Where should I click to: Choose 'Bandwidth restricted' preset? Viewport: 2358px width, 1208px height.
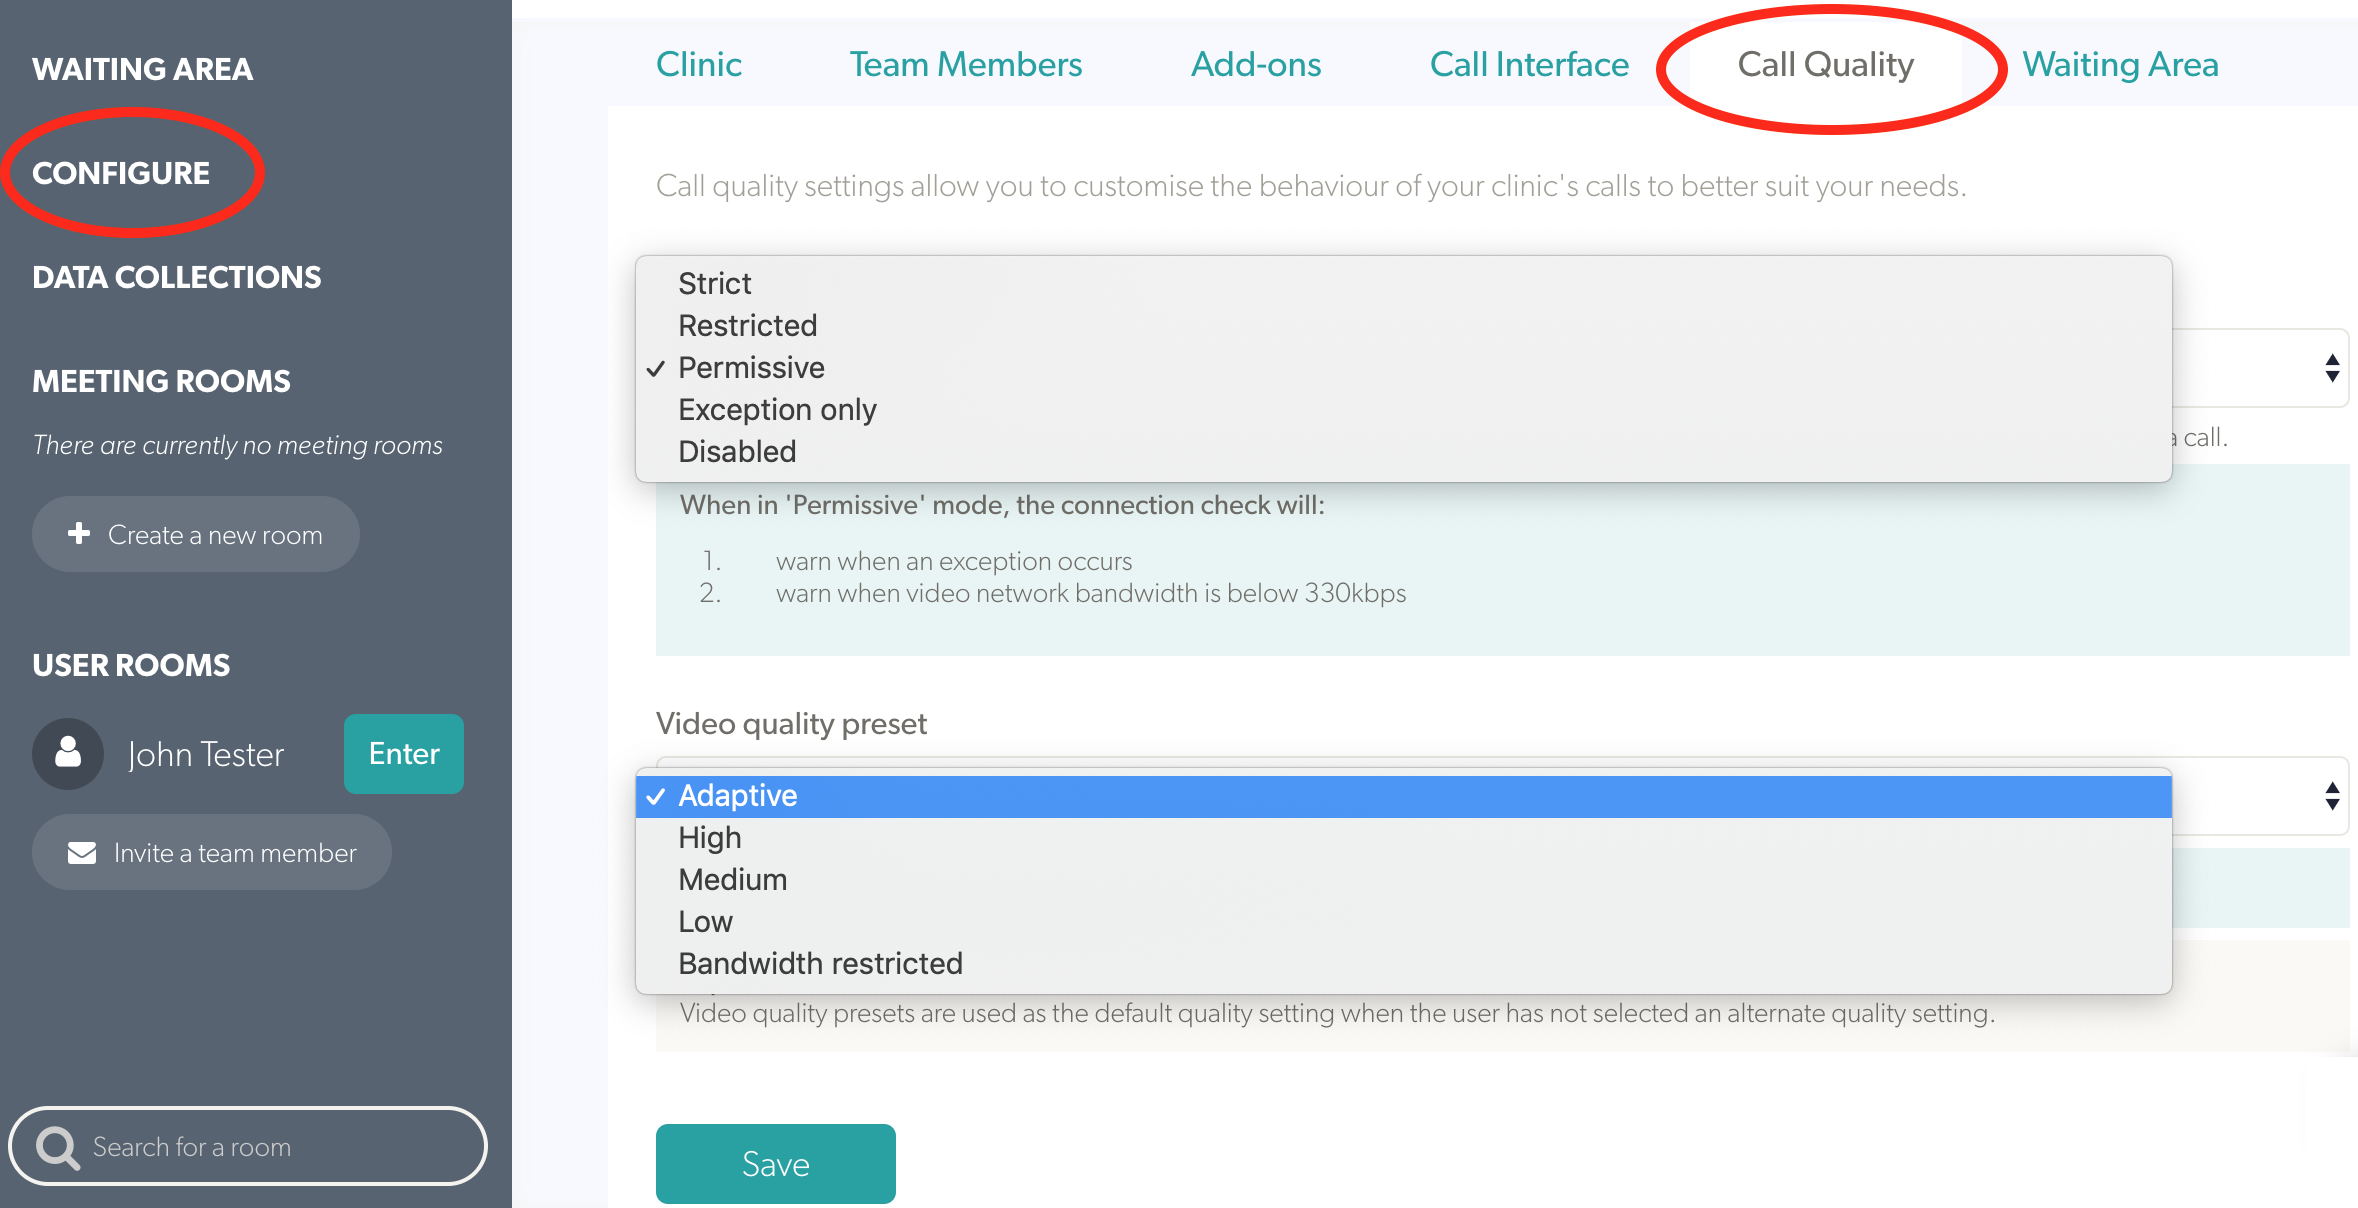point(820,963)
